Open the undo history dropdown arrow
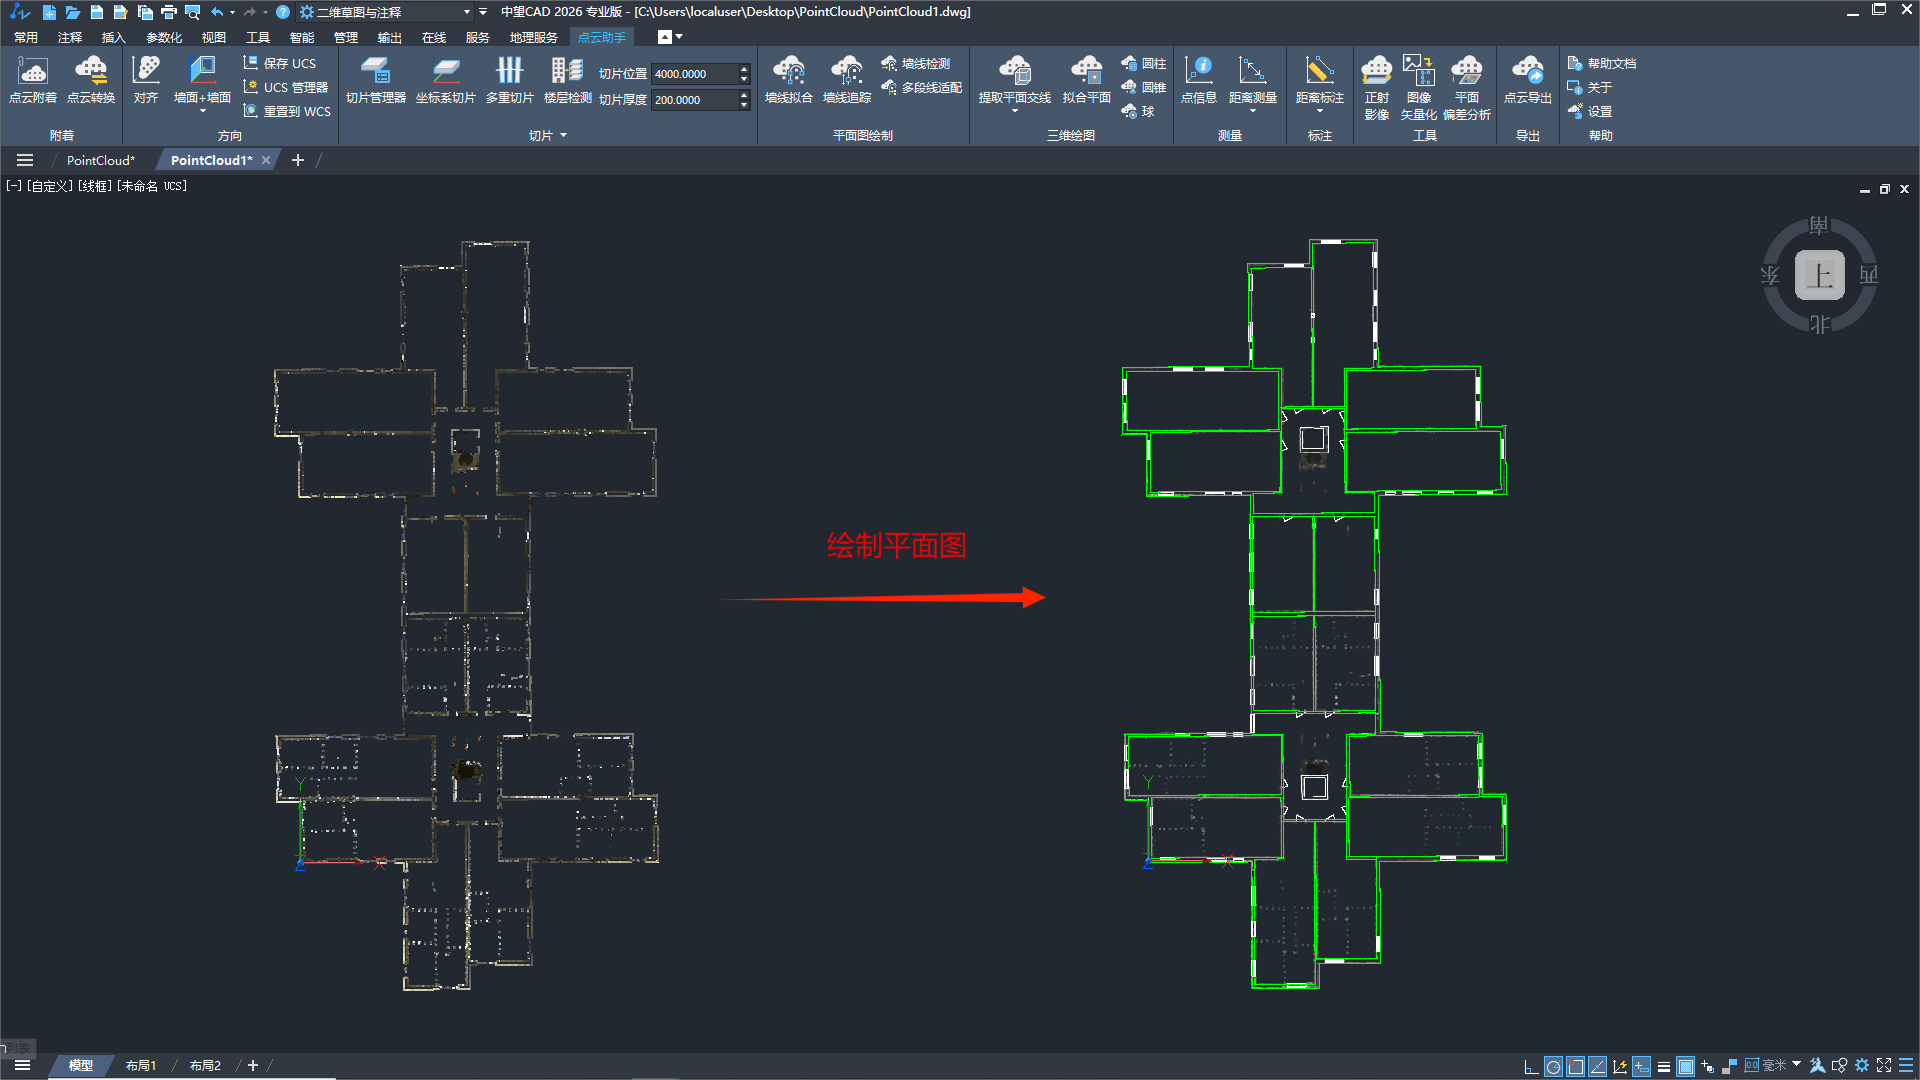Screen dimensions: 1920x1080 coord(232,12)
